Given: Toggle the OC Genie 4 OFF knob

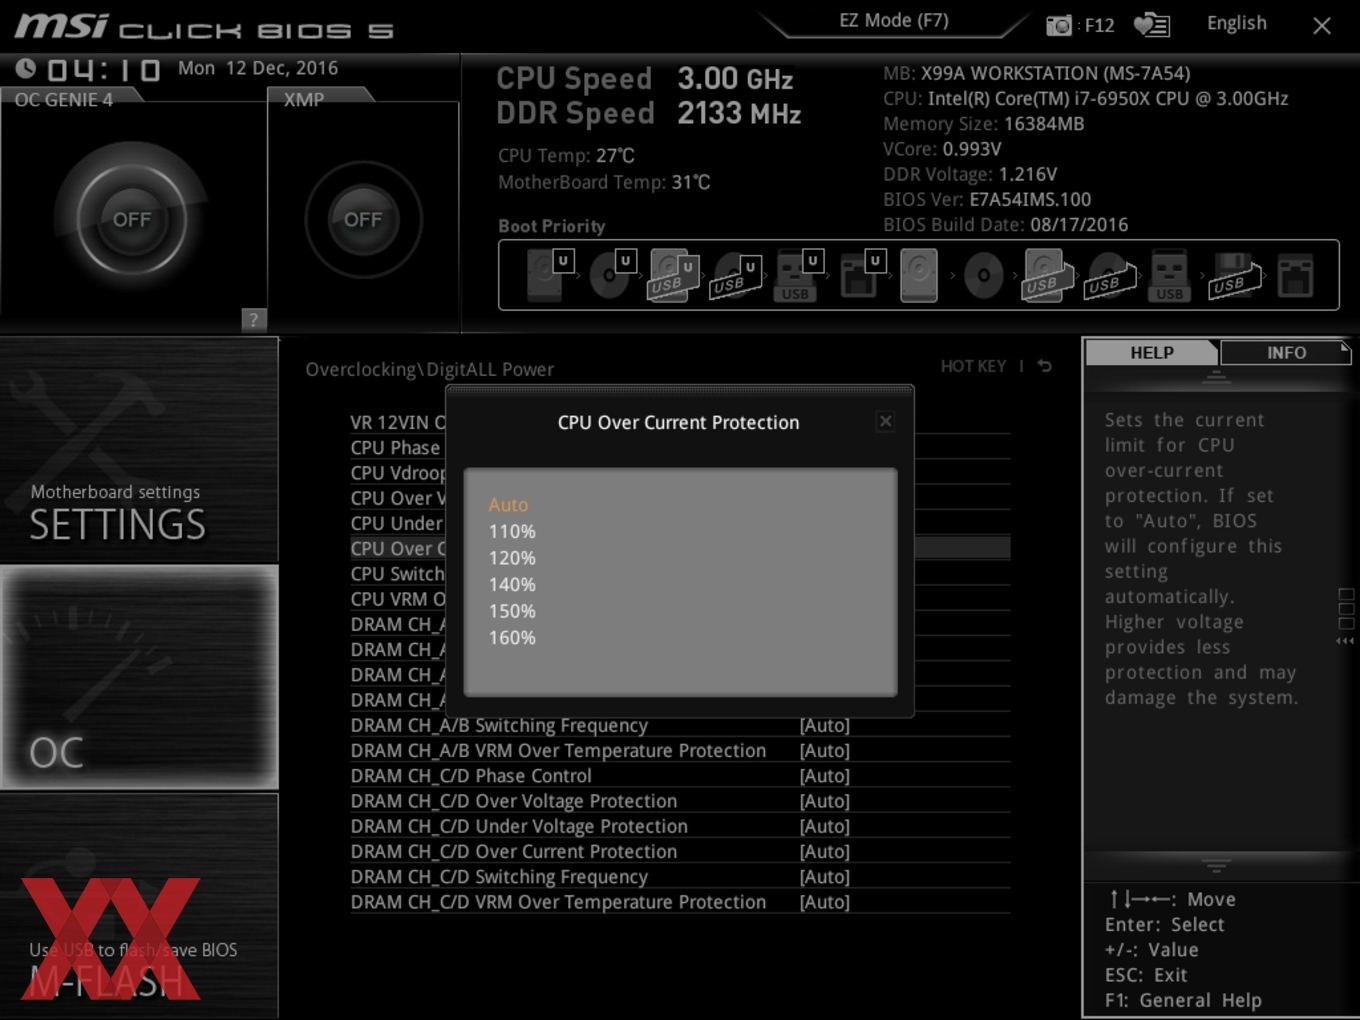Looking at the screenshot, I should pyautogui.click(x=132, y=219).
